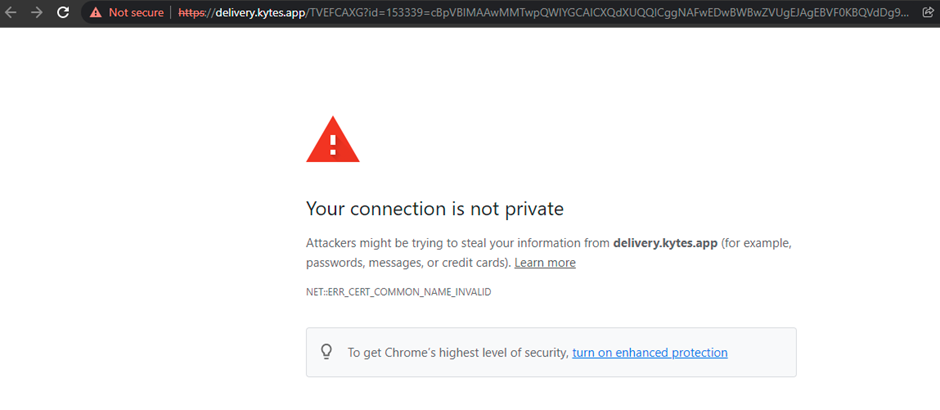
Task: Open the share icon in the address bar
Action: pos(927,13)
